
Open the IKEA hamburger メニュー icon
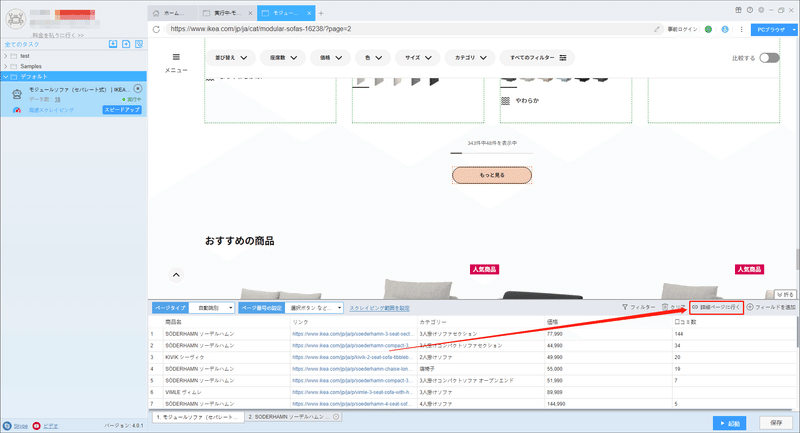pyautogui.click(x=176, y=57)
